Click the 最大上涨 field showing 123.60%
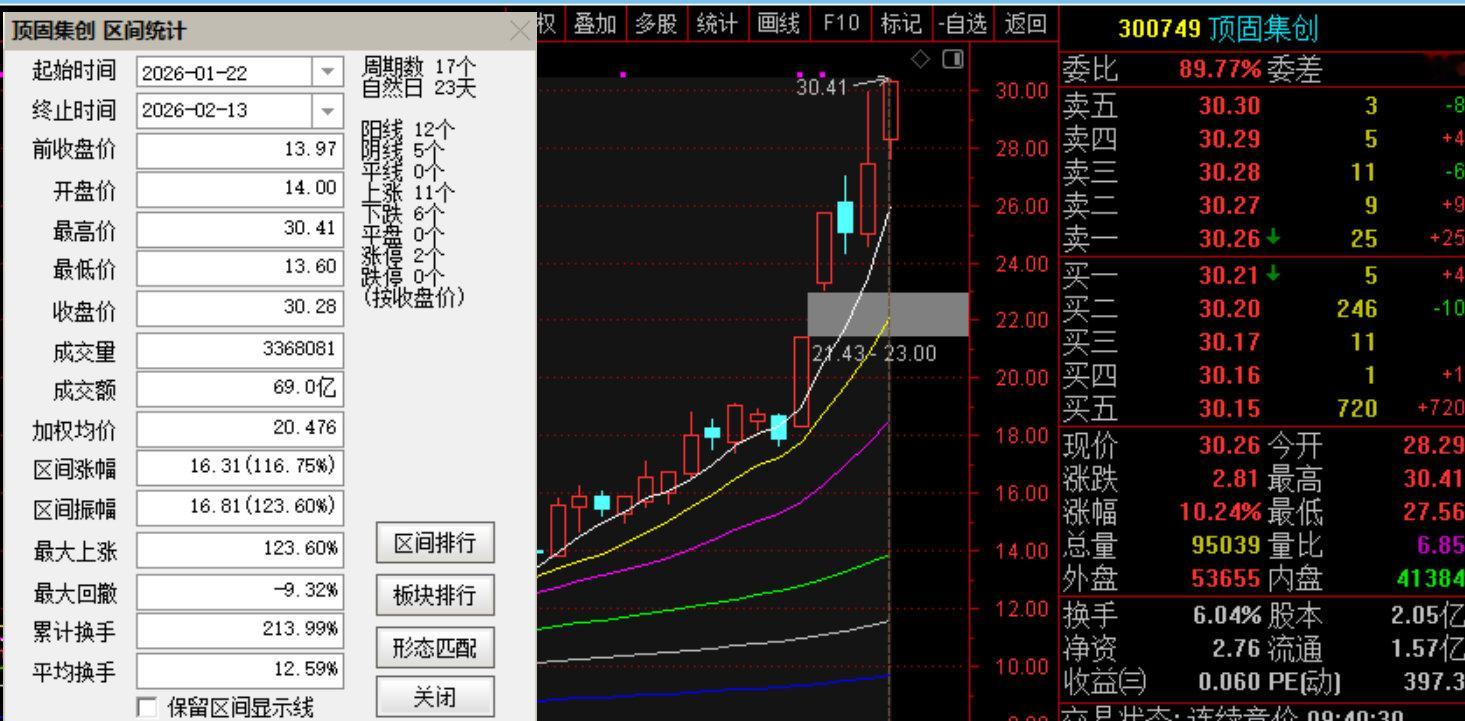The image size is (1465, 721). click(x=240, y=549)
